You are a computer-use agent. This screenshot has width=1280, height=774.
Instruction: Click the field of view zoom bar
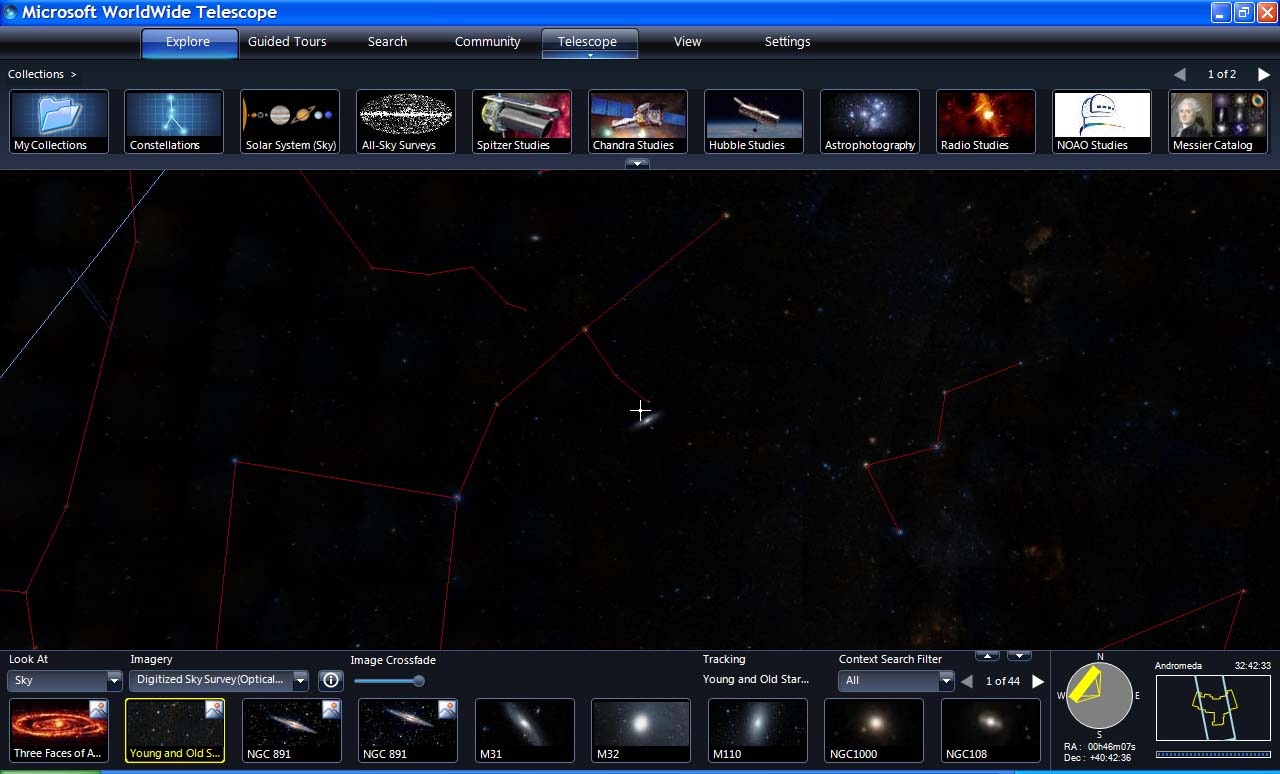(x=1213, y=754)
